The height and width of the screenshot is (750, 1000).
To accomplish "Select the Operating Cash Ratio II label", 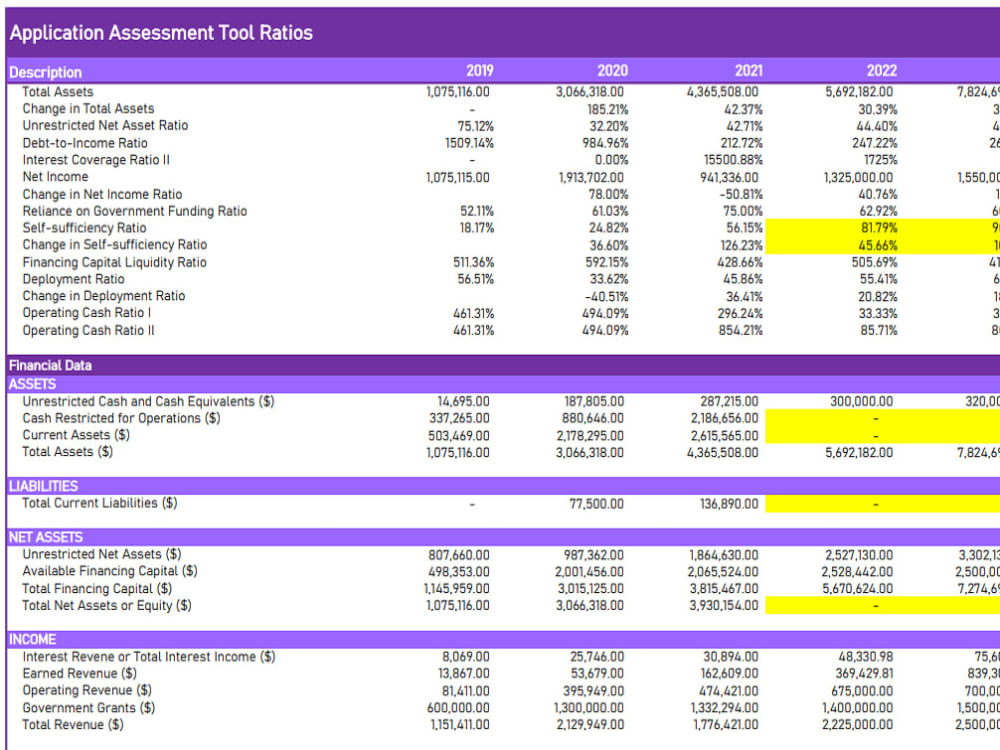I will tap(88, 330).
